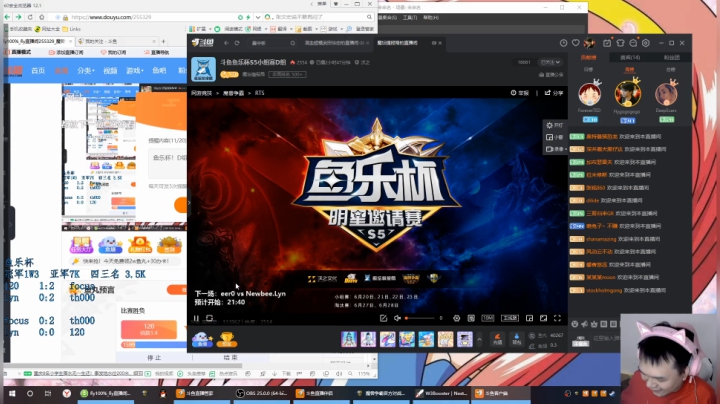Switch ranking to the weekly sub-tab

tap(630, 69)
